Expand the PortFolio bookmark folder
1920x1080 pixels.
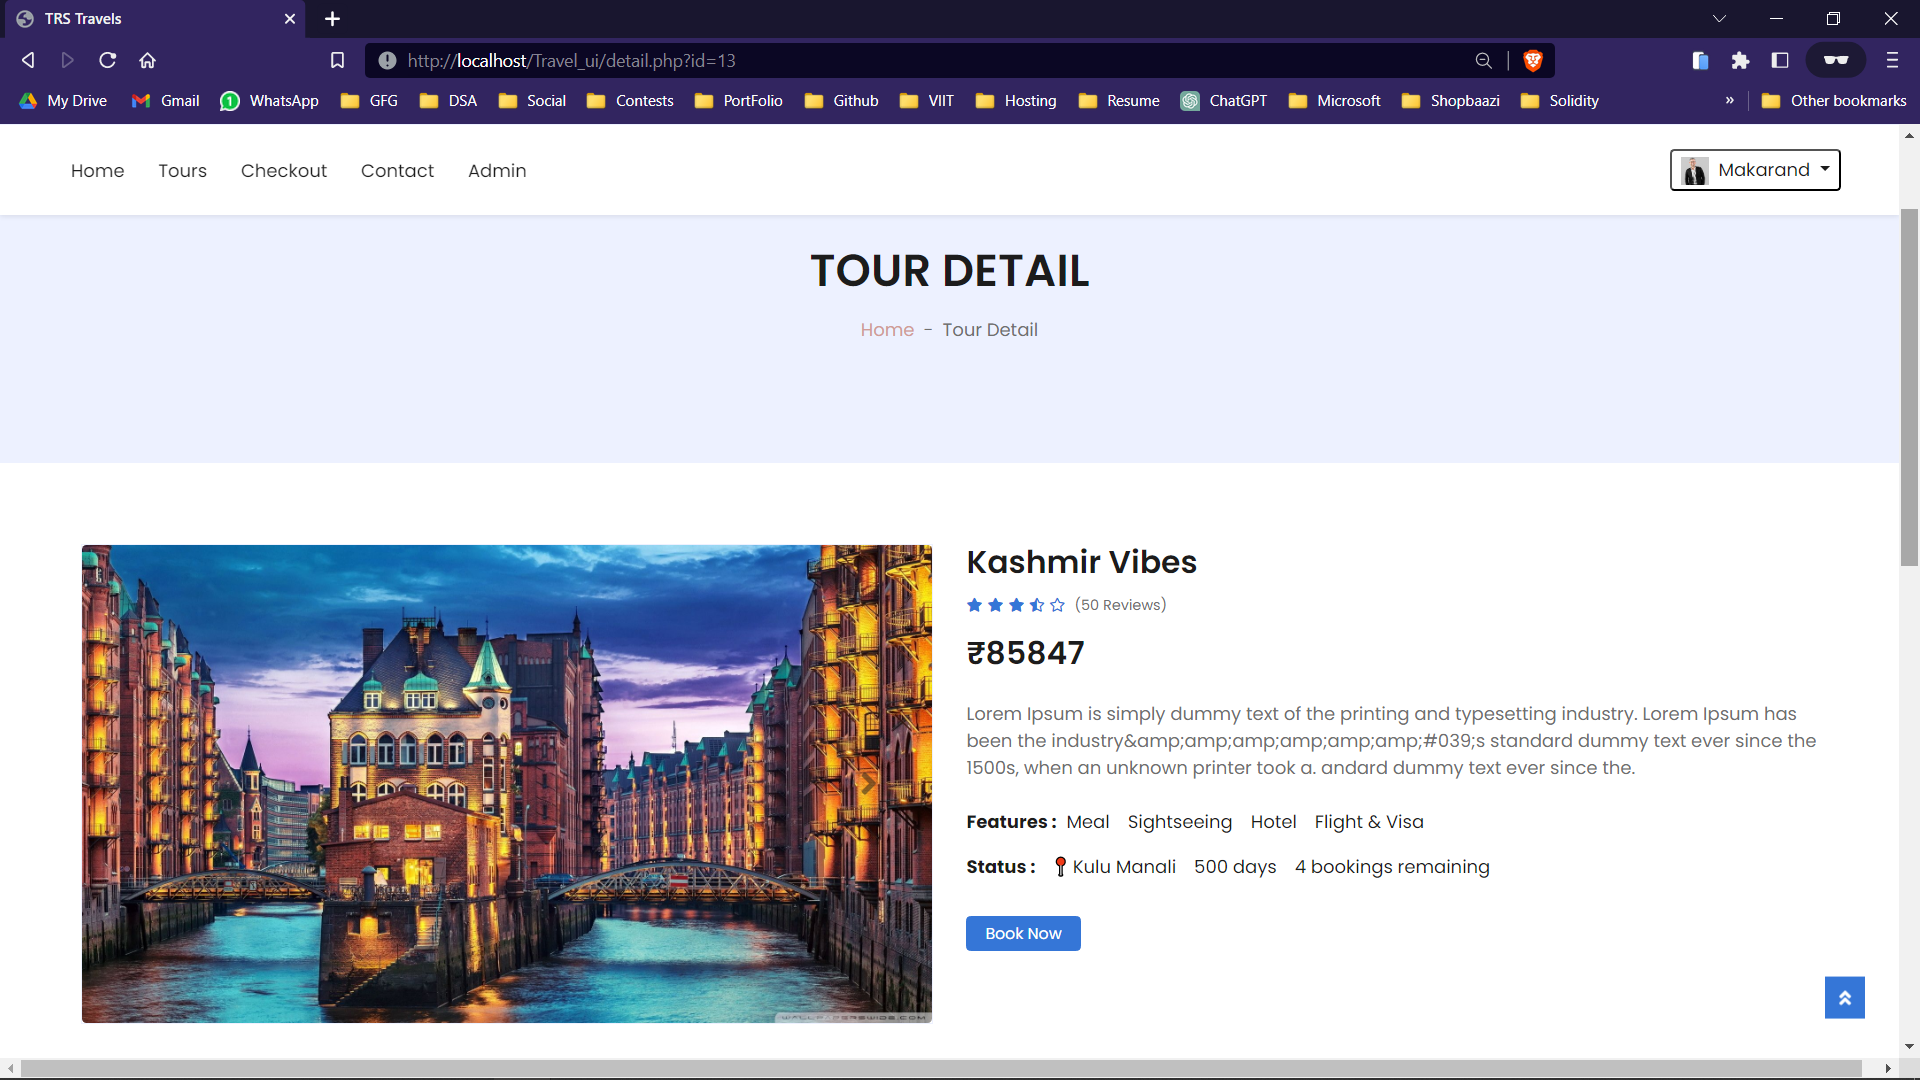(x=739, y=101)
